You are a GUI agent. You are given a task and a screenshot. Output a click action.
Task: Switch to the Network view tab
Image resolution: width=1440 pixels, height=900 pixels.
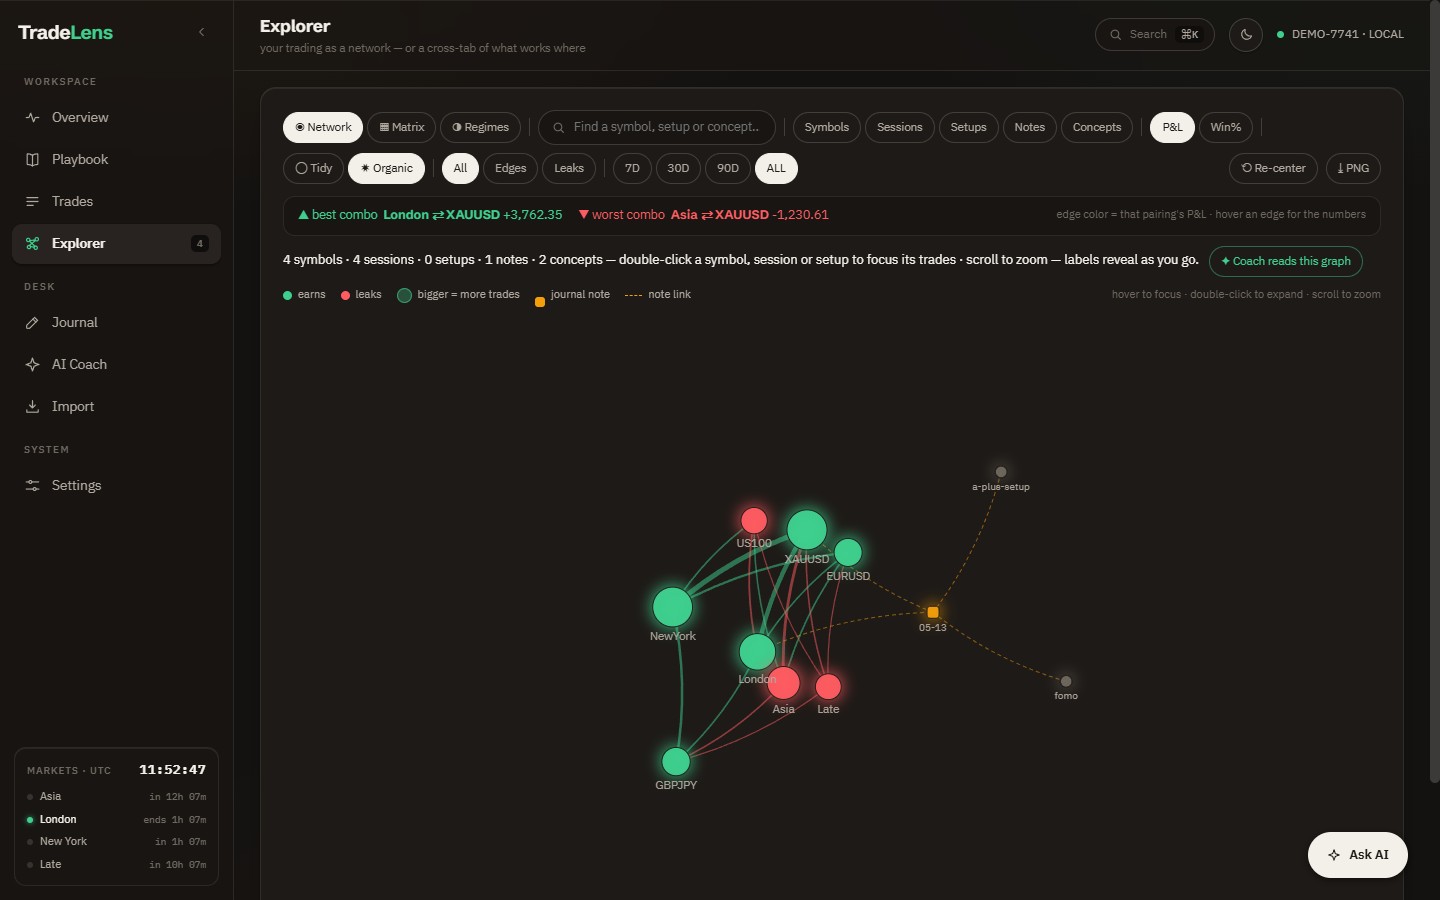coord(323,127)
